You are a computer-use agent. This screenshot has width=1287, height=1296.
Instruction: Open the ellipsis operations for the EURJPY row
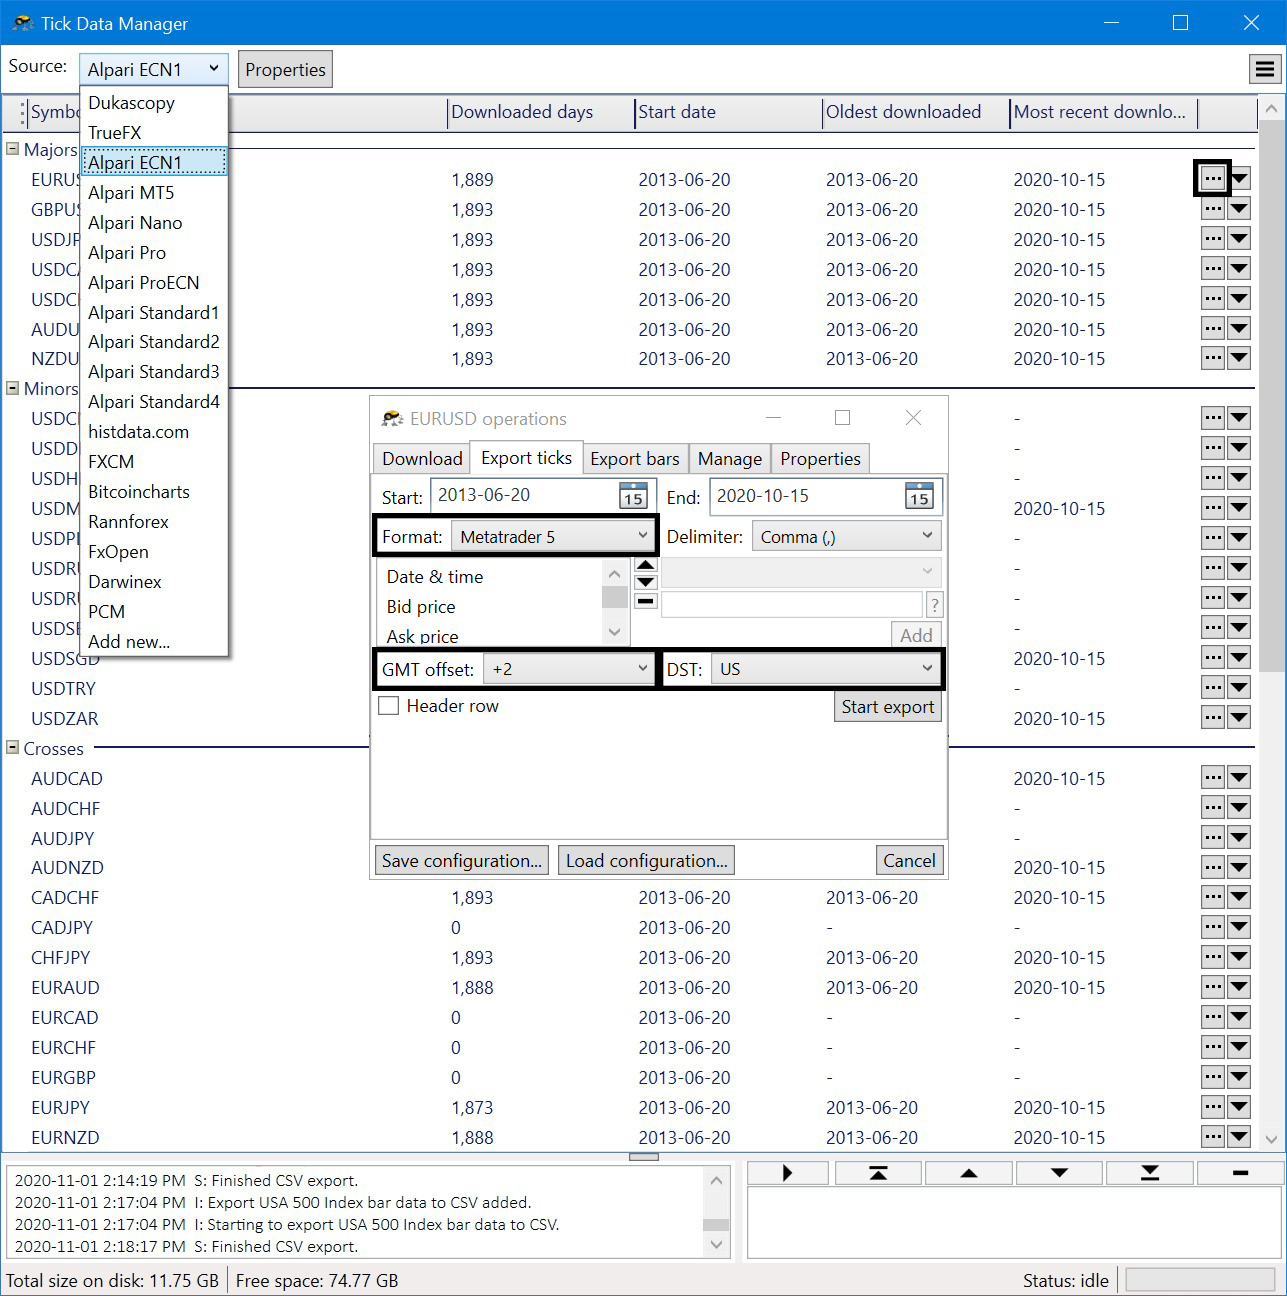pyautogui.click(x=1213, y=1107)
